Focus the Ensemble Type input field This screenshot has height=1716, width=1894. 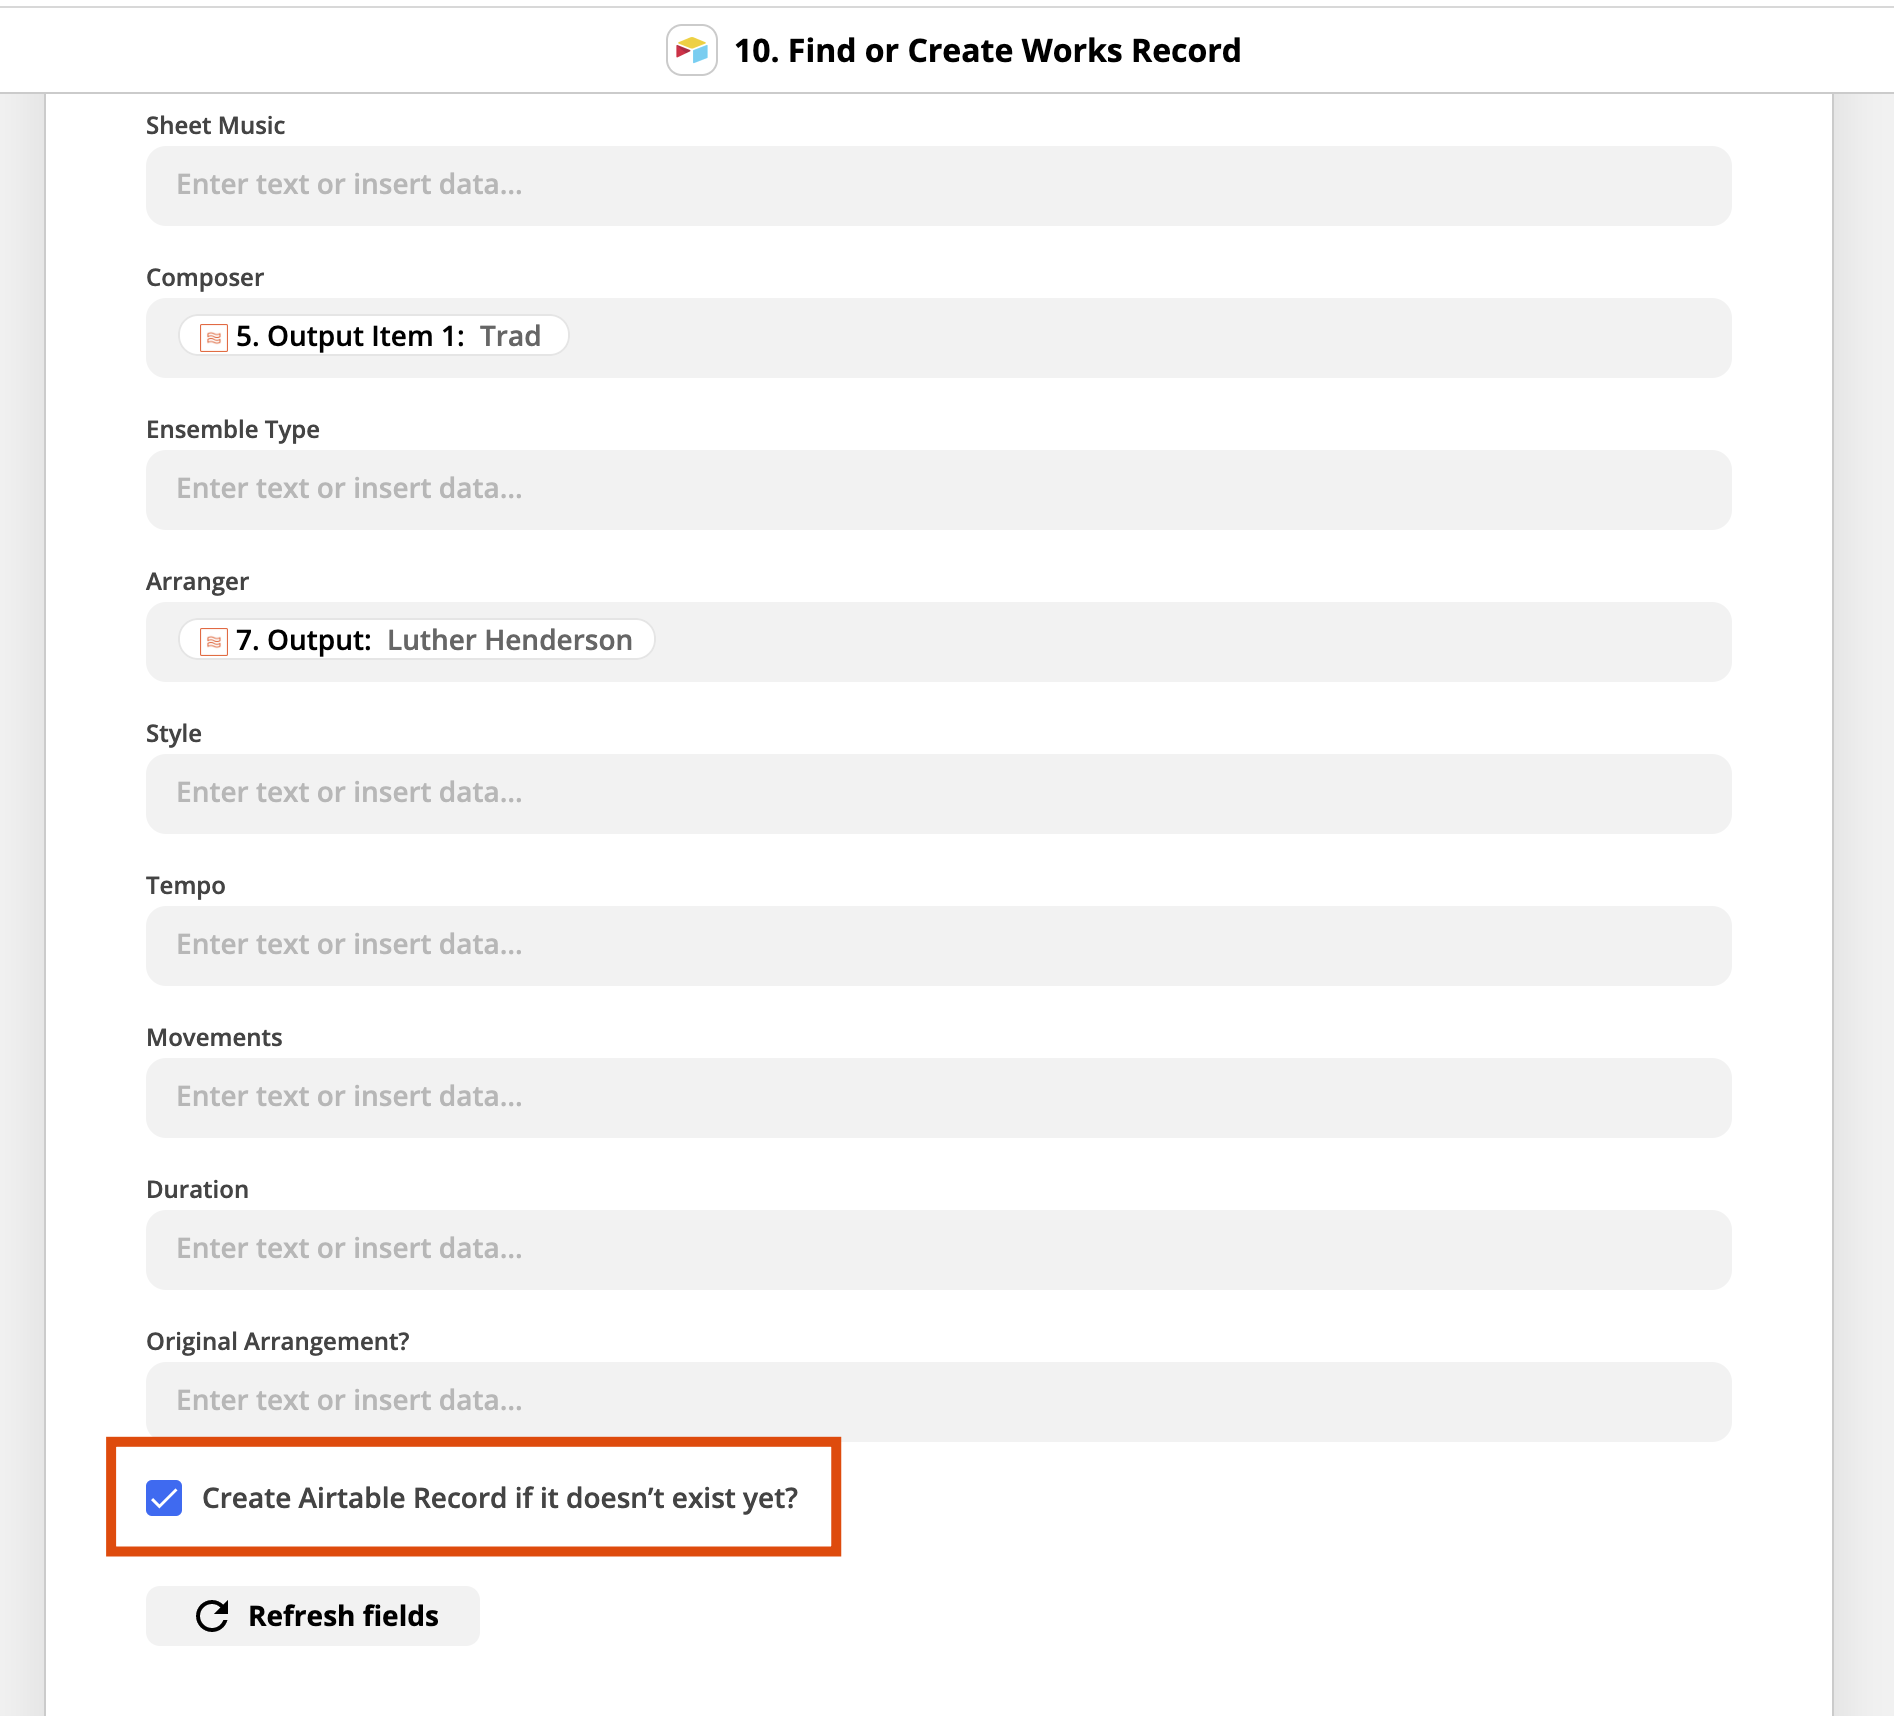pyautogui.click(x=939, y=490)
